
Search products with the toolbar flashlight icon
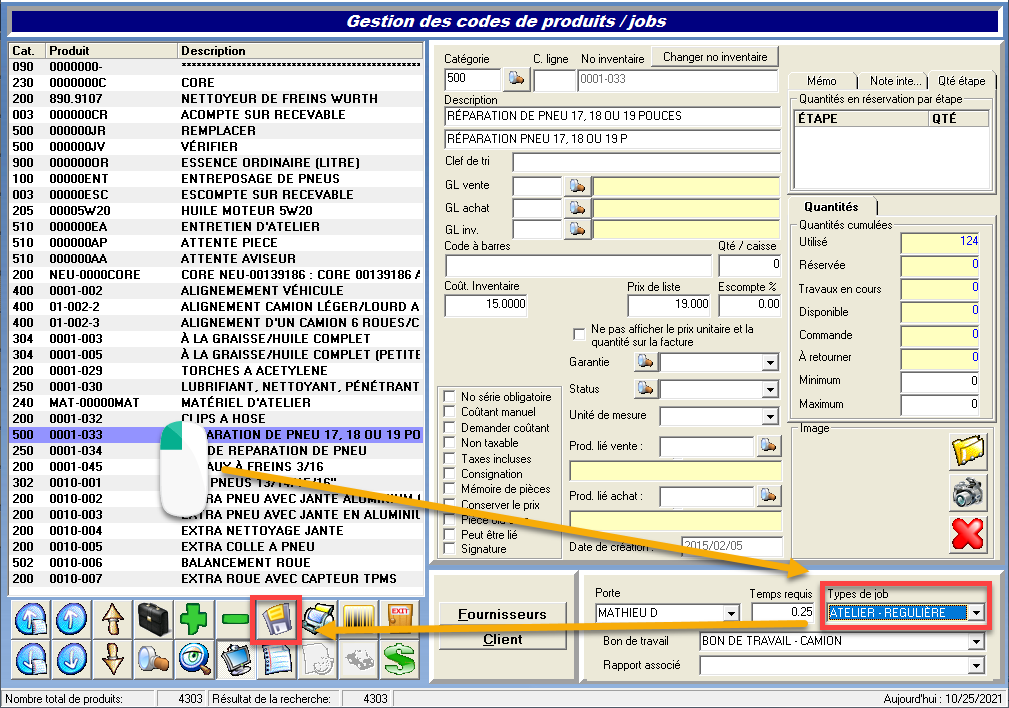point(153,660)
